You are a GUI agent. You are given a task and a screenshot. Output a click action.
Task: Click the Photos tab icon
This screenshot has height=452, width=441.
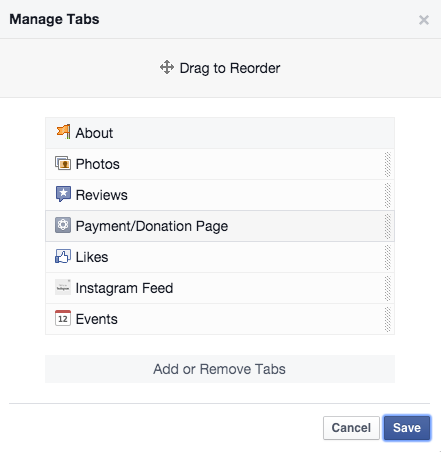[63, 164]
